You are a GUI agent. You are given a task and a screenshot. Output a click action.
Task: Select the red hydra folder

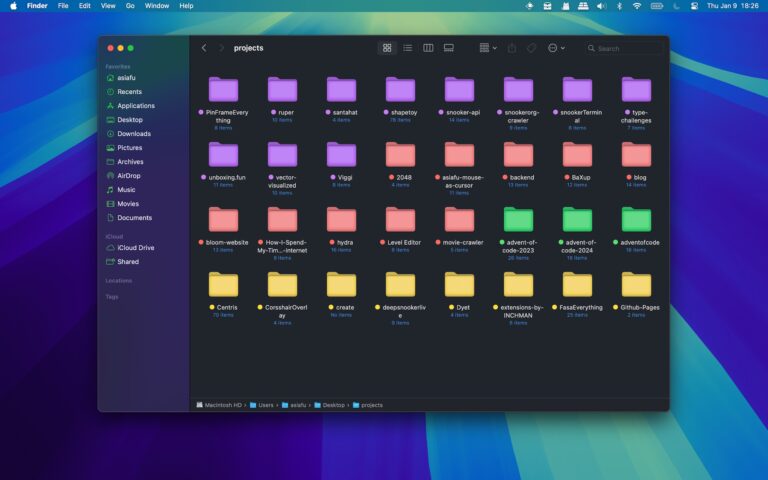pos(341,220)
